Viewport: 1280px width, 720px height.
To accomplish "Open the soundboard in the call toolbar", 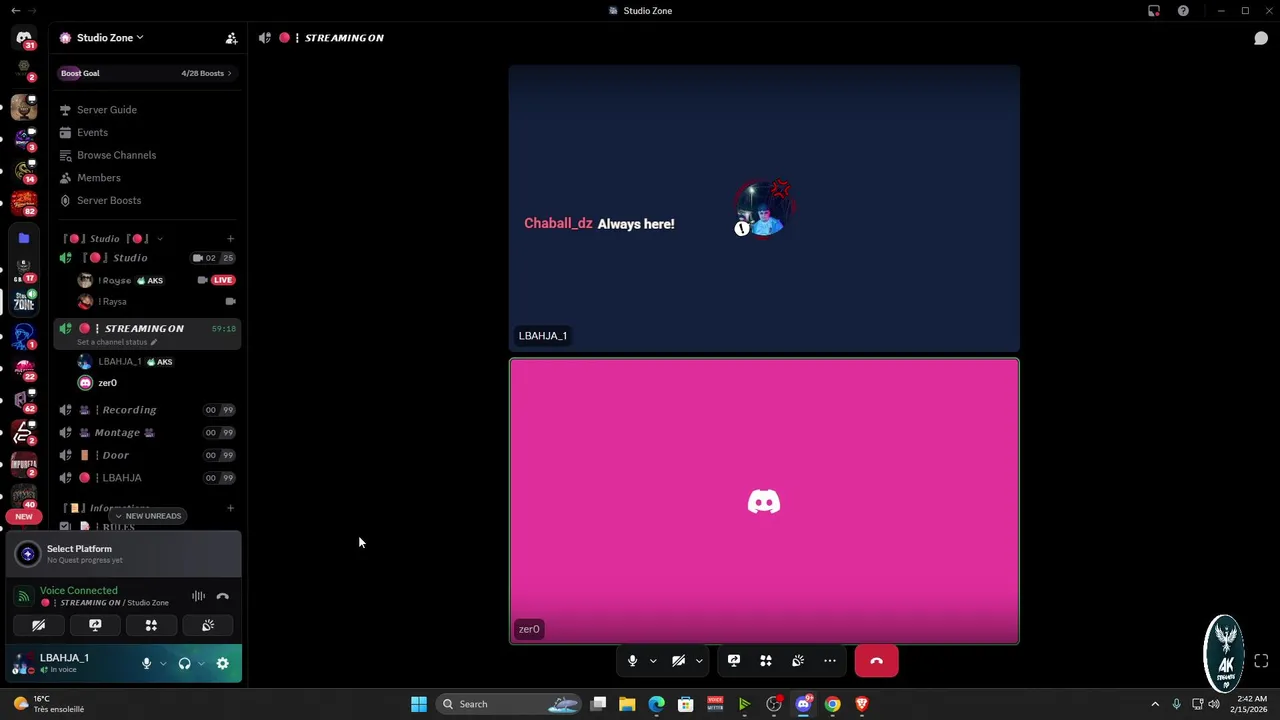I will click(x=798, y=661).
